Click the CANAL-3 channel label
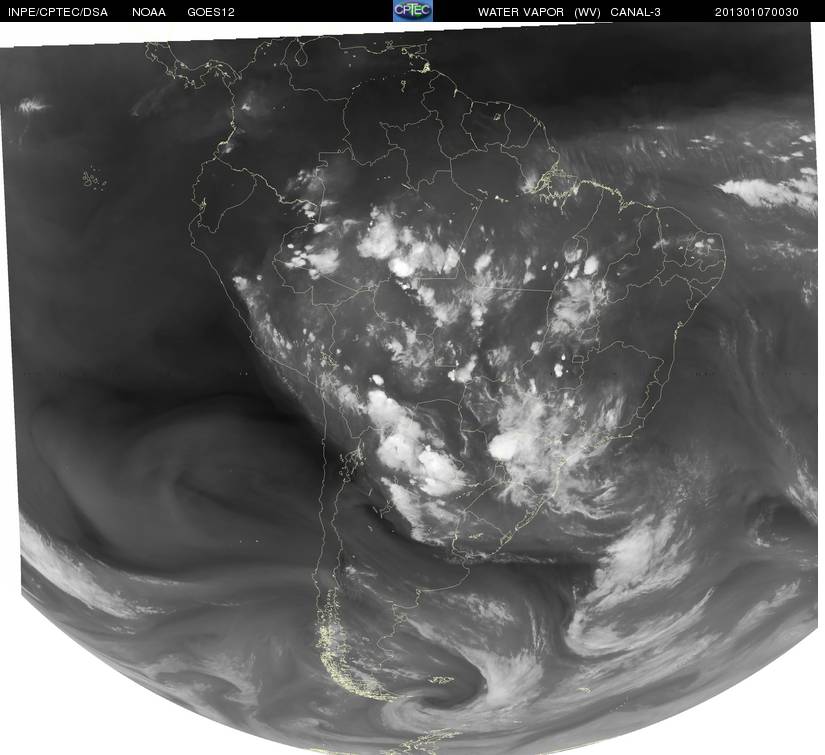This screenshot has height=755, width=825. click(635, 12)
